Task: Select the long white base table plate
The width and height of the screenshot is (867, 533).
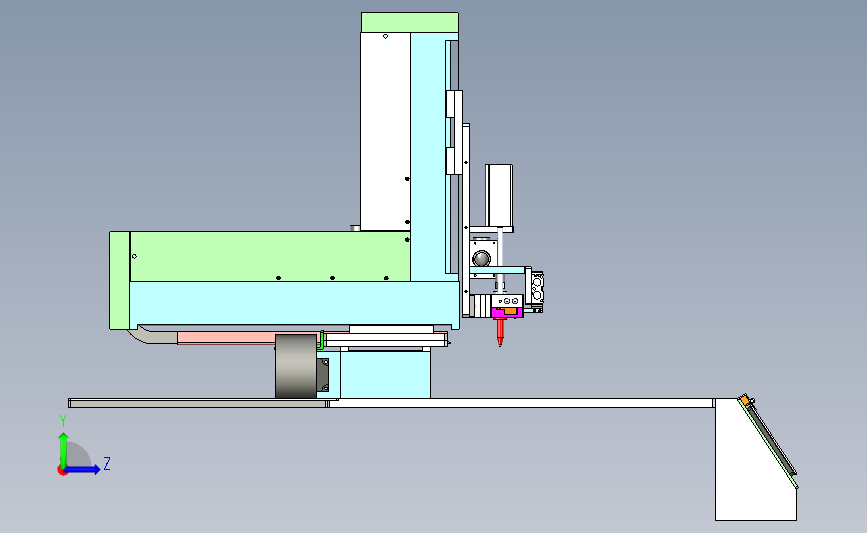Action: [x=520, y=403]
